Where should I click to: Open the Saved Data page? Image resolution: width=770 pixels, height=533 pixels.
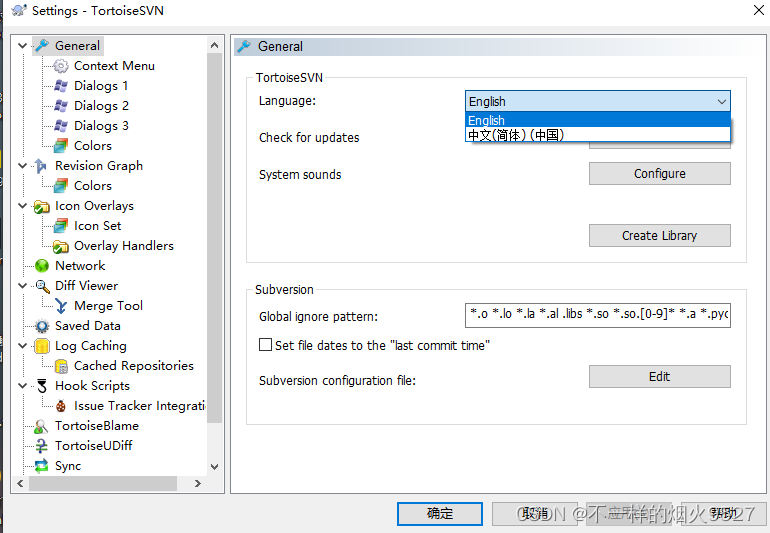click(87, 326)
